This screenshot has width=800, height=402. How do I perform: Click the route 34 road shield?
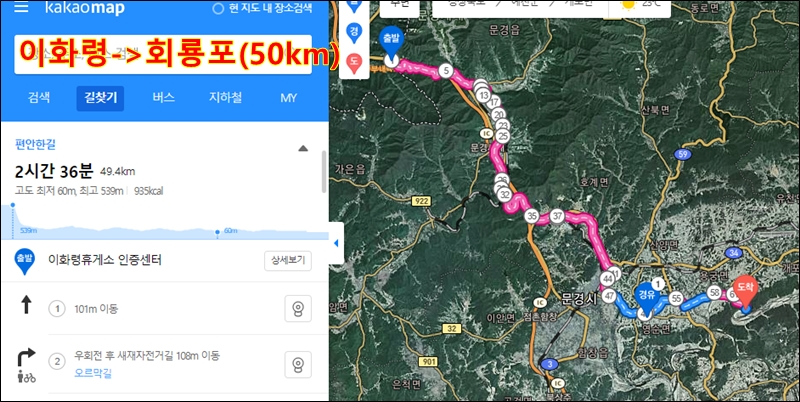(733, 253)
